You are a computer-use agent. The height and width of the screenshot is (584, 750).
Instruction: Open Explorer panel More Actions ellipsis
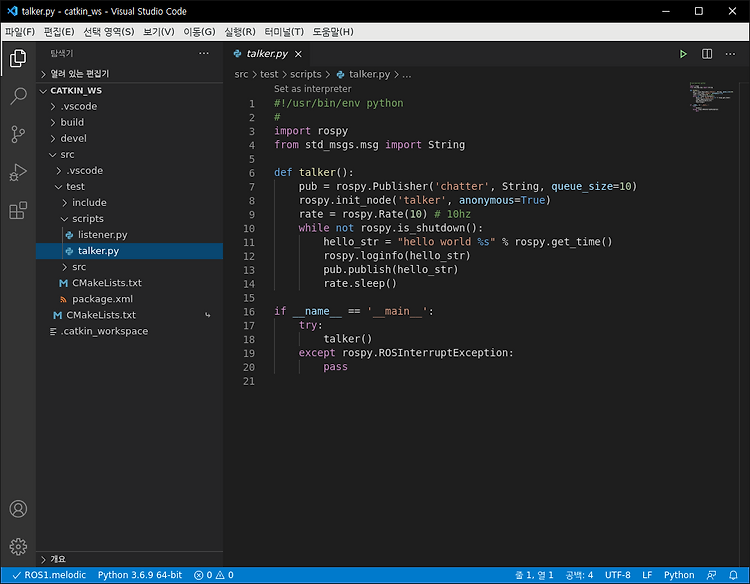pyautogui.click(x=204, y=53)
